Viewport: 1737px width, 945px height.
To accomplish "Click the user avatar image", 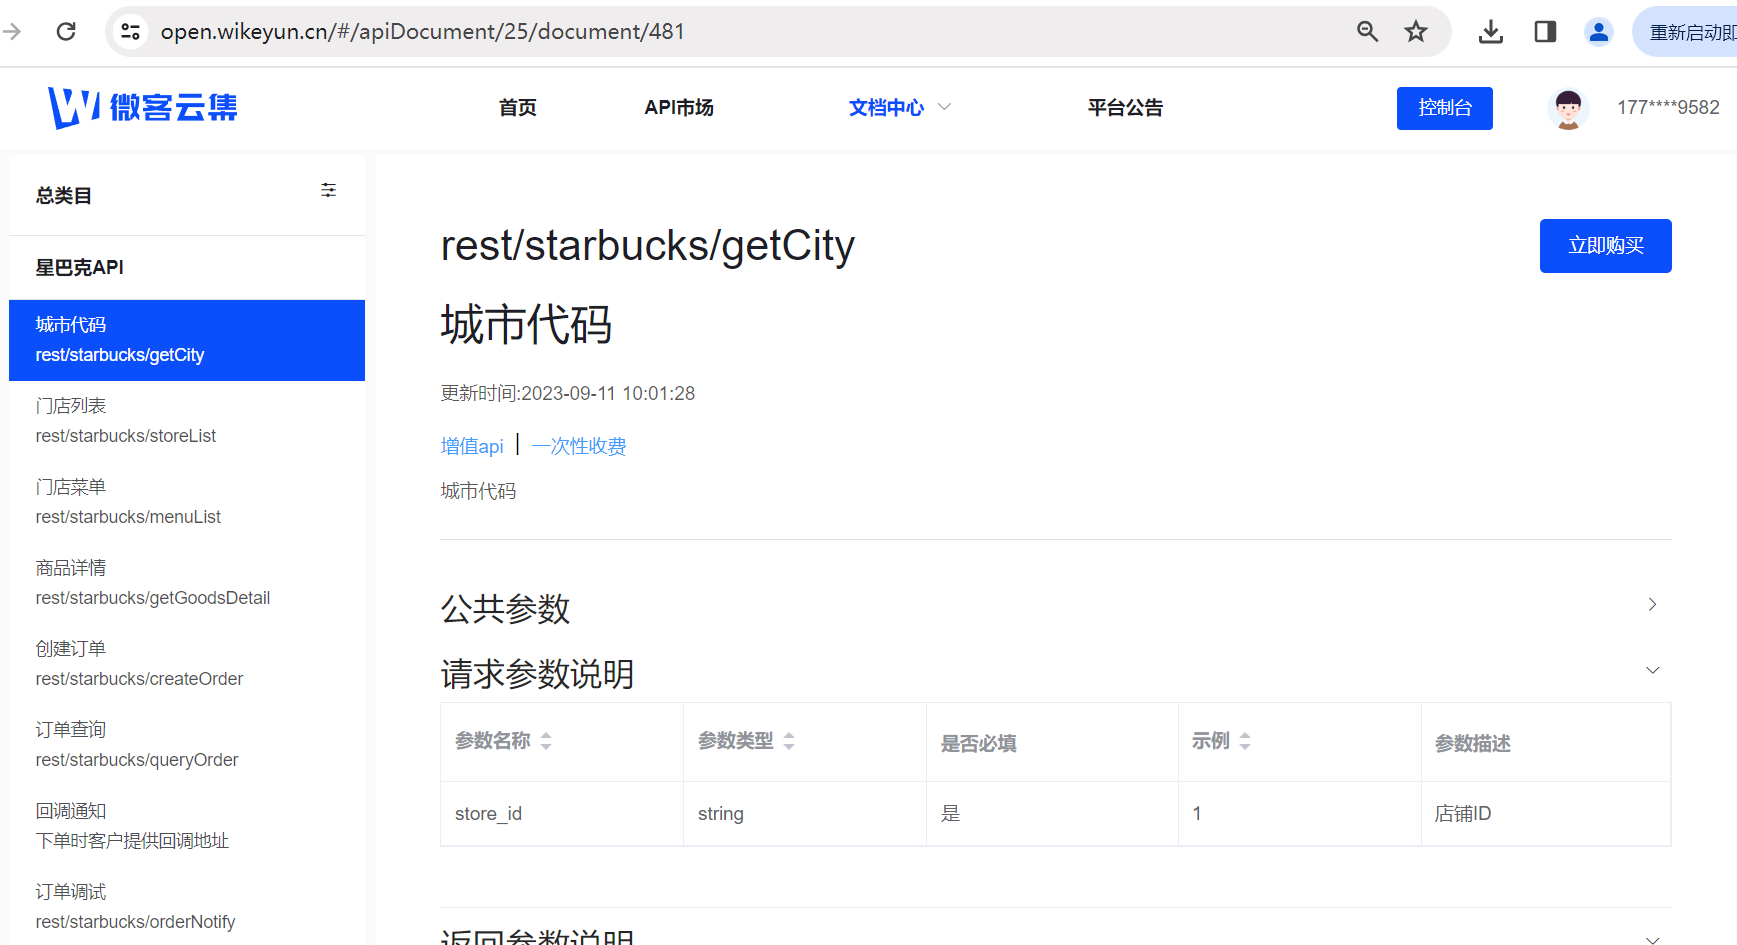I will (1568, 108).
